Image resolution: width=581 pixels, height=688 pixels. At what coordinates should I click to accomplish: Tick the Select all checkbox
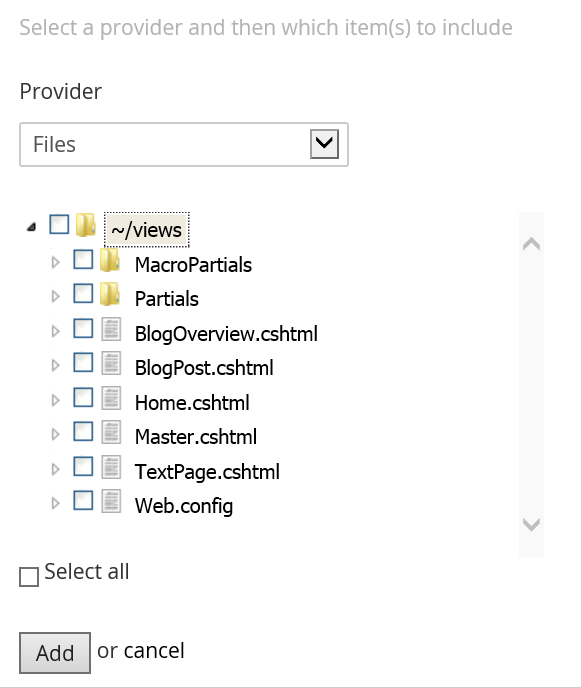(x=29, y=577)
